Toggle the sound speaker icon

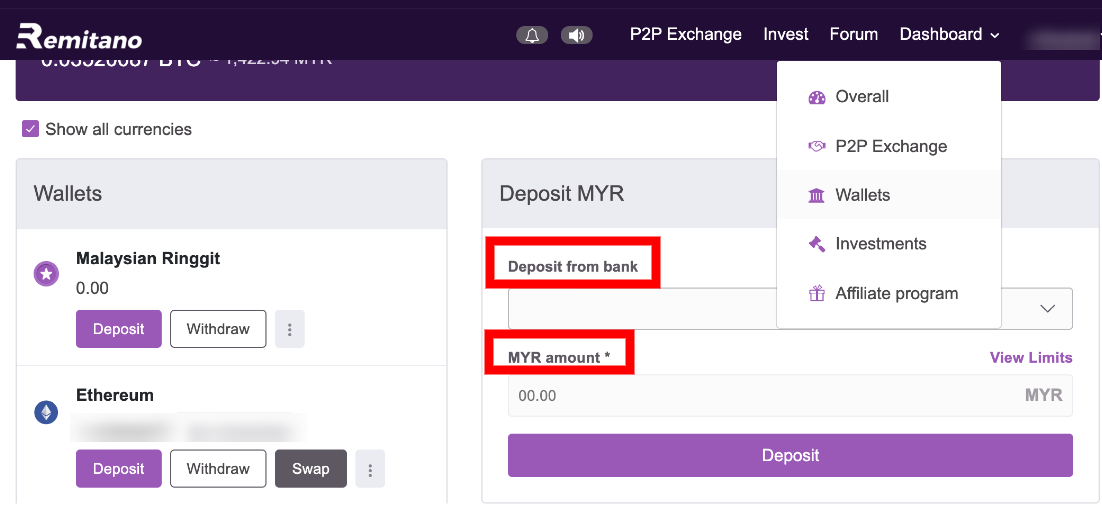tap(576, 35)
